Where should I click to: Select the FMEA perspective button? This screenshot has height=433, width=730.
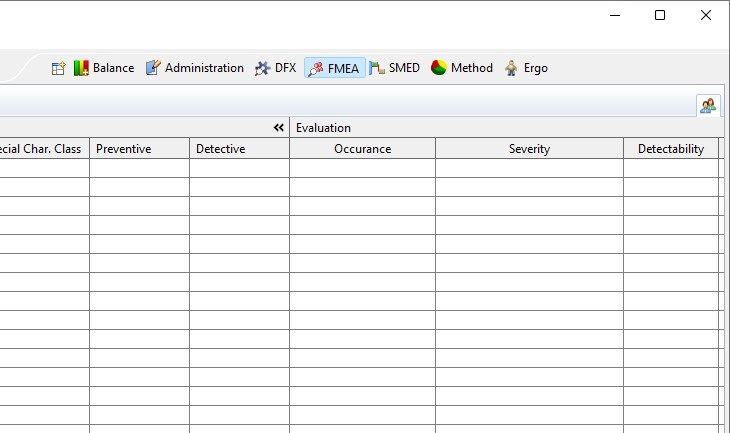[x=335, y=68]
